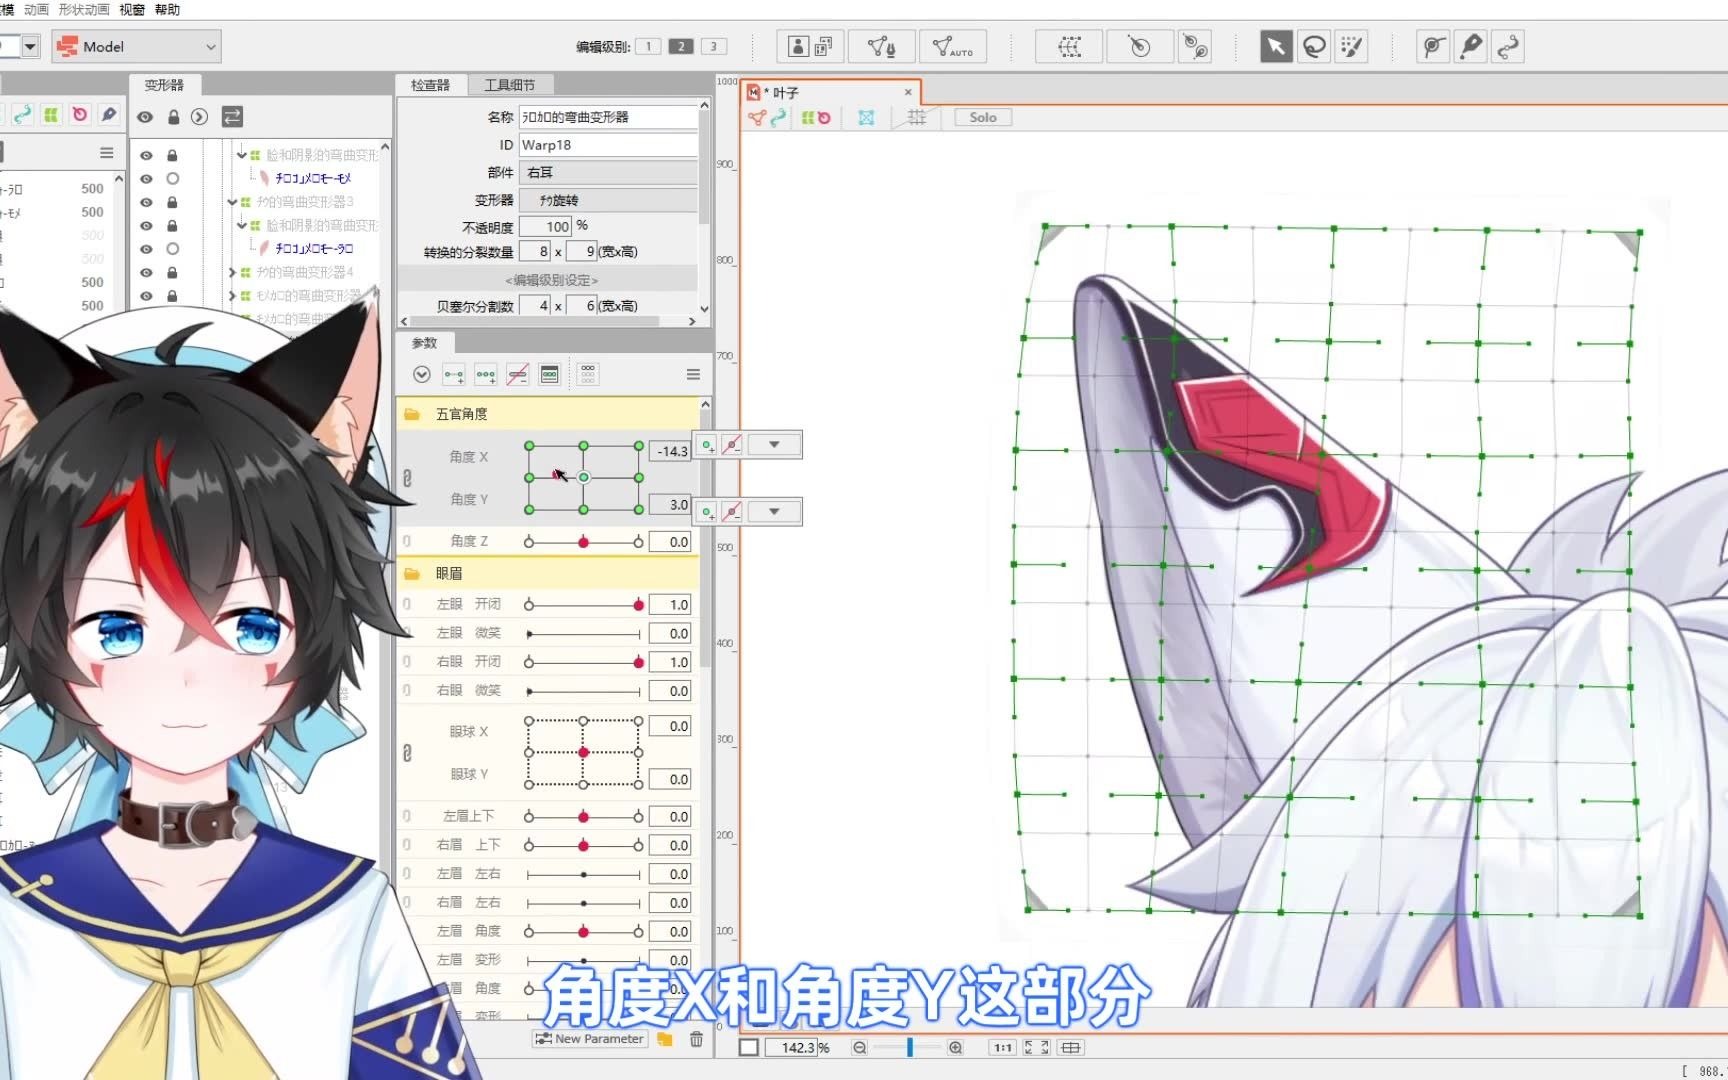The width and height of the screenshot is (1728, 1080).
Task: Select the 叶子 document tab
Action: (x=830, y=92)
